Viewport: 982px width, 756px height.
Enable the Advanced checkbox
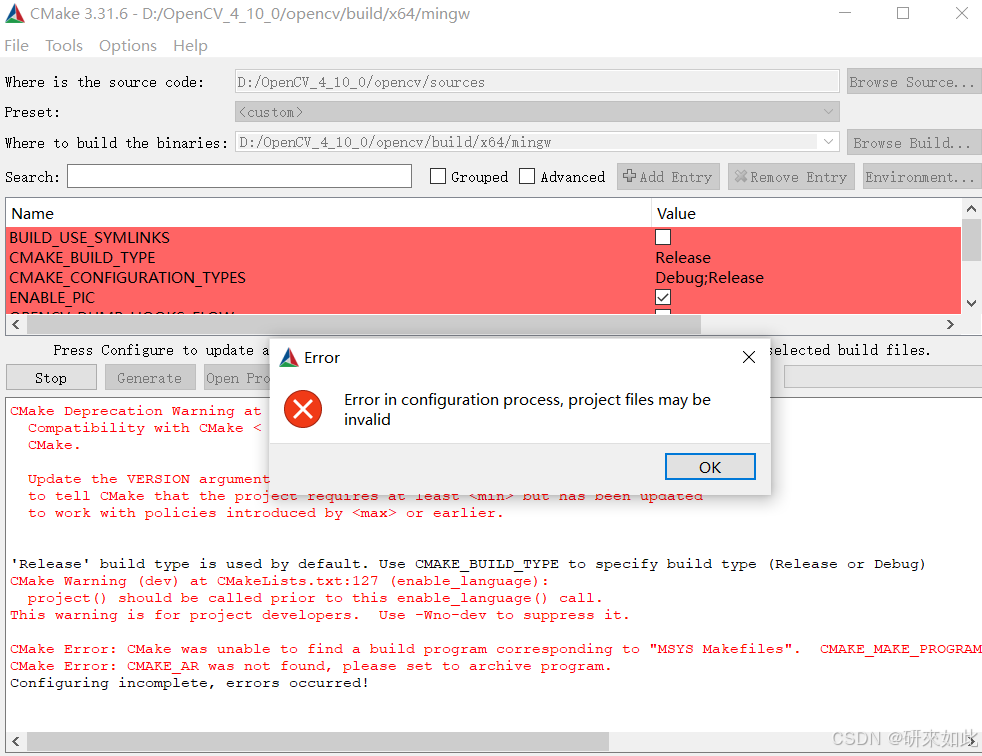click(527, 176)
